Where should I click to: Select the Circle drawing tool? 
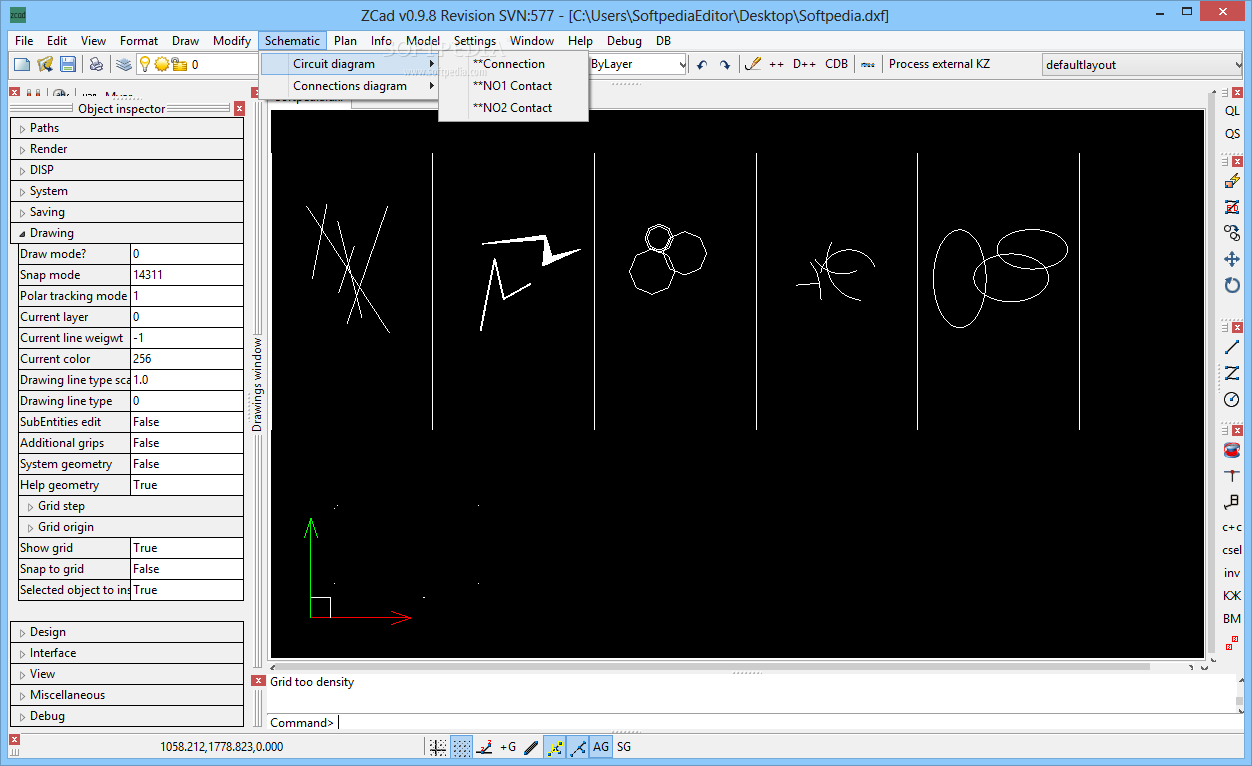(x=1232, y=399)
